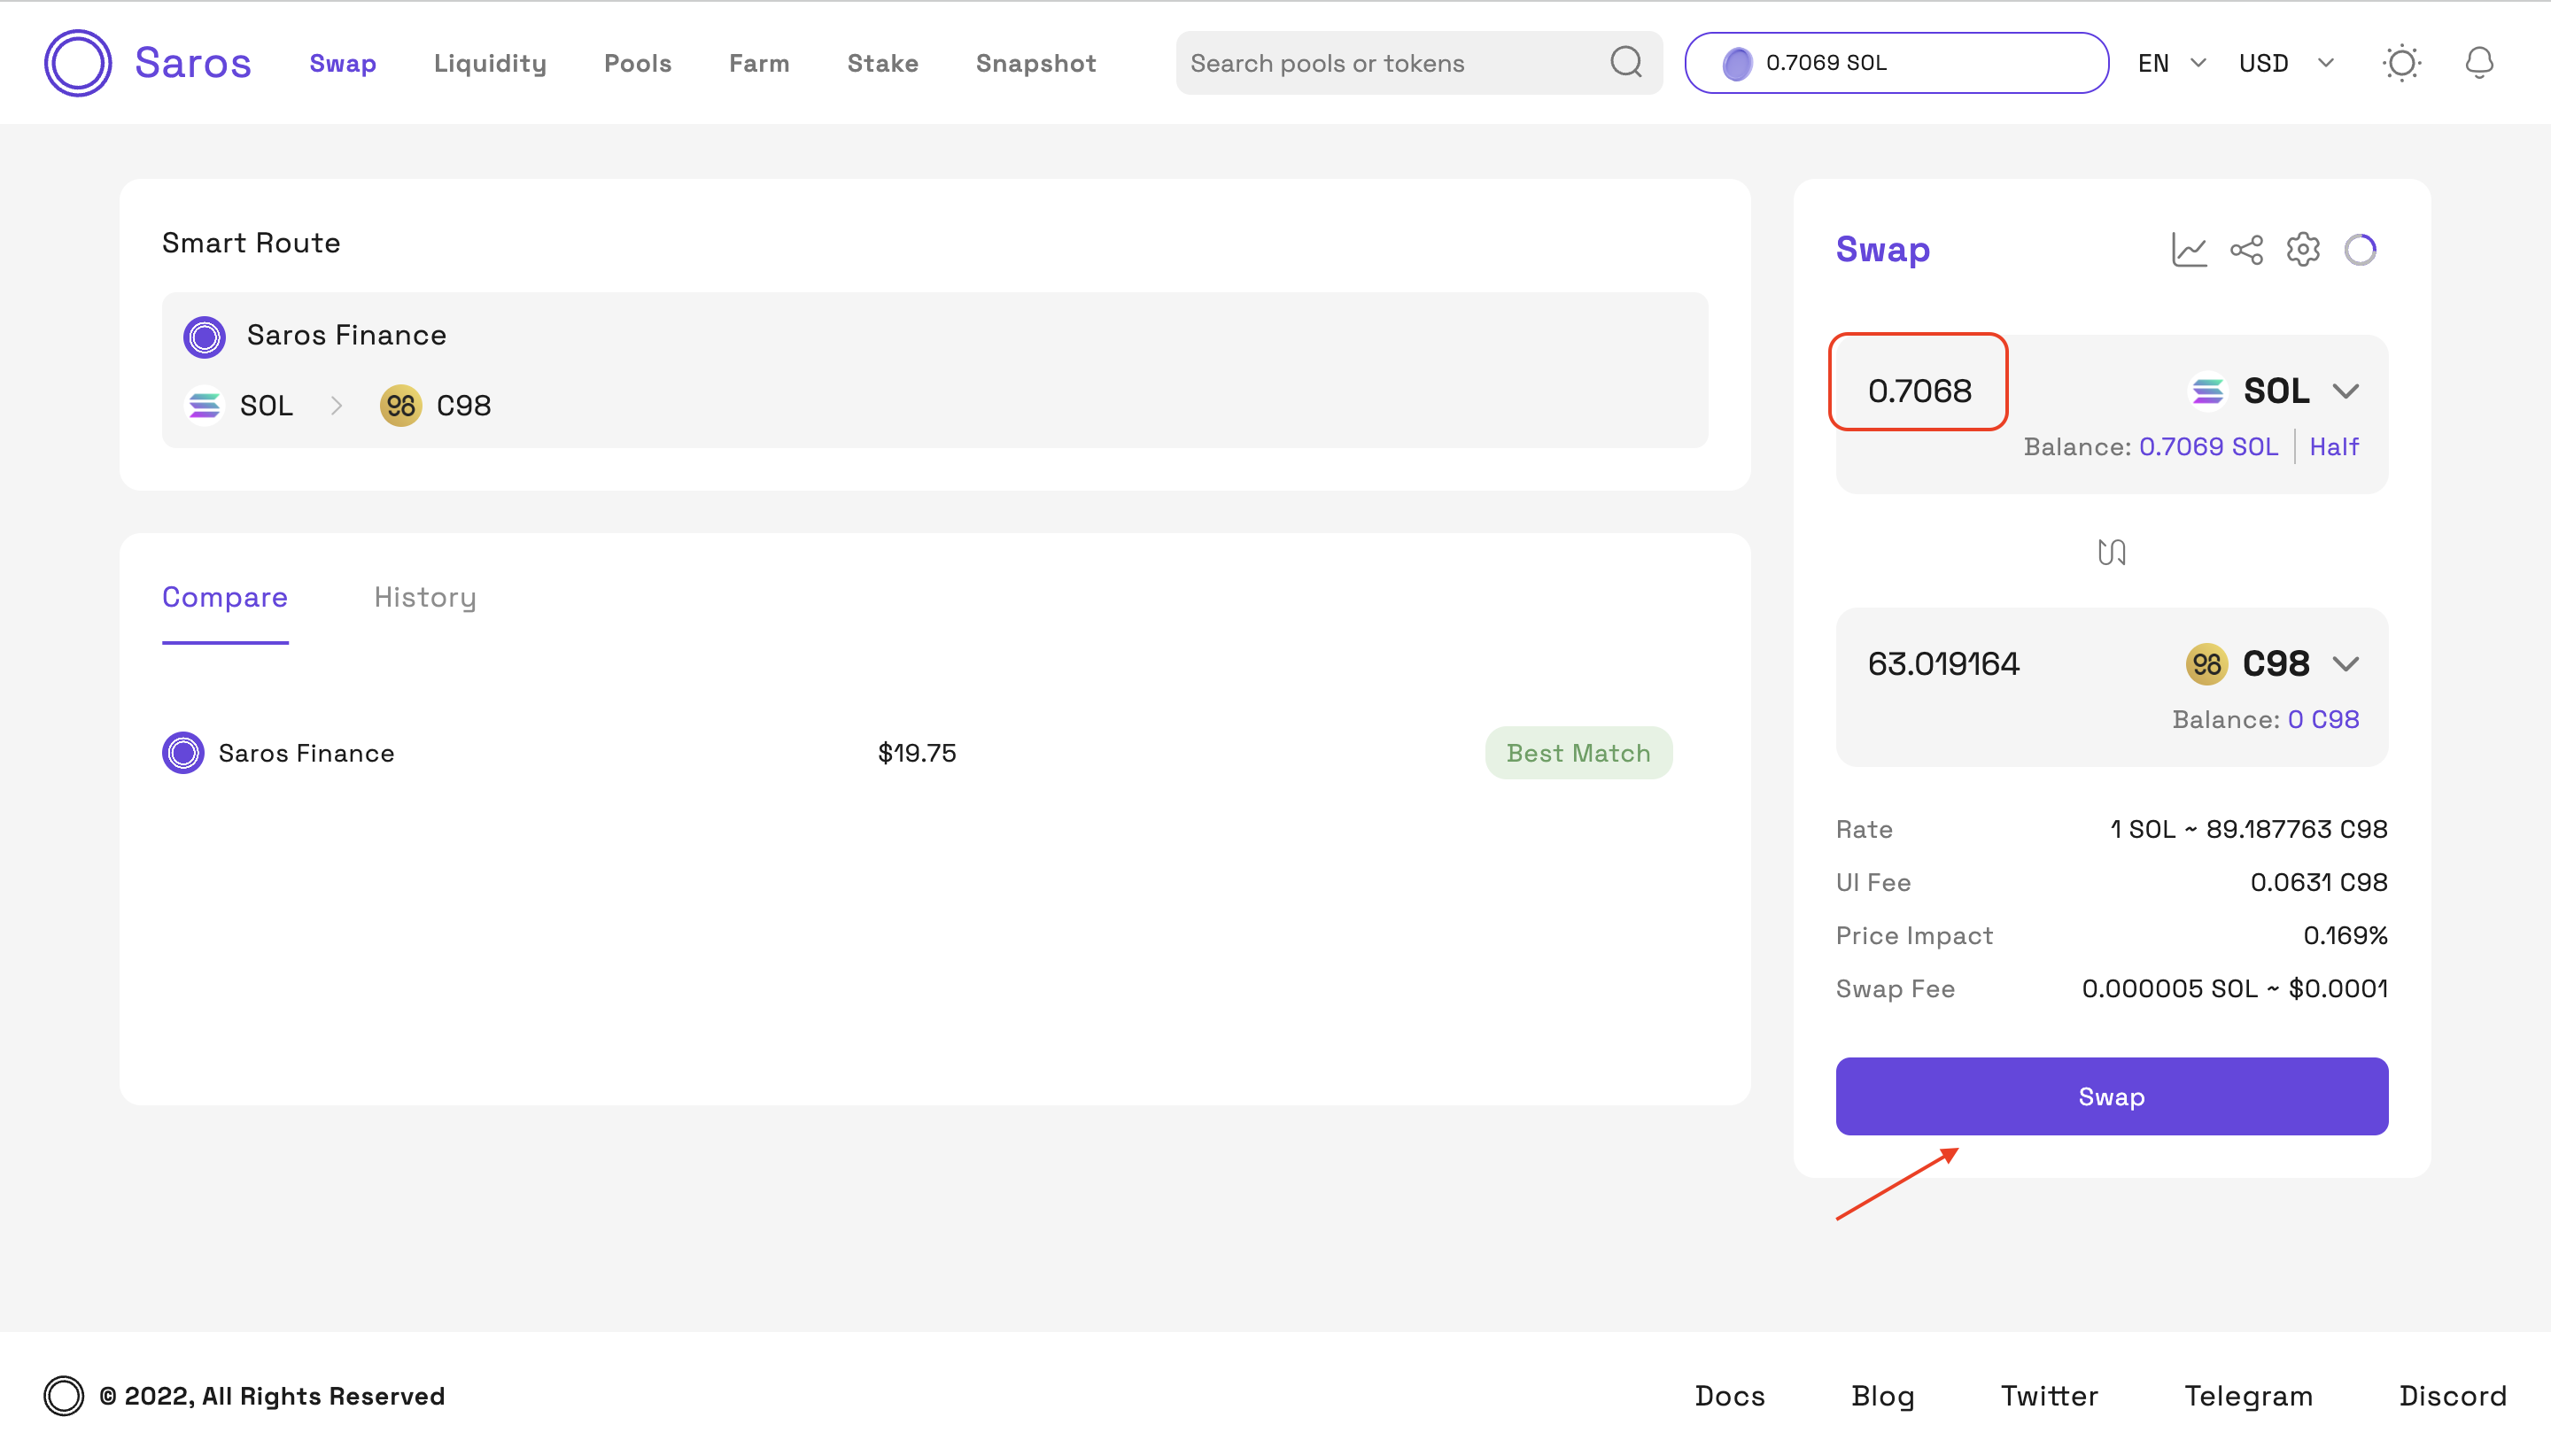Click the Search pools or tokens field

tap(1390, 63)
